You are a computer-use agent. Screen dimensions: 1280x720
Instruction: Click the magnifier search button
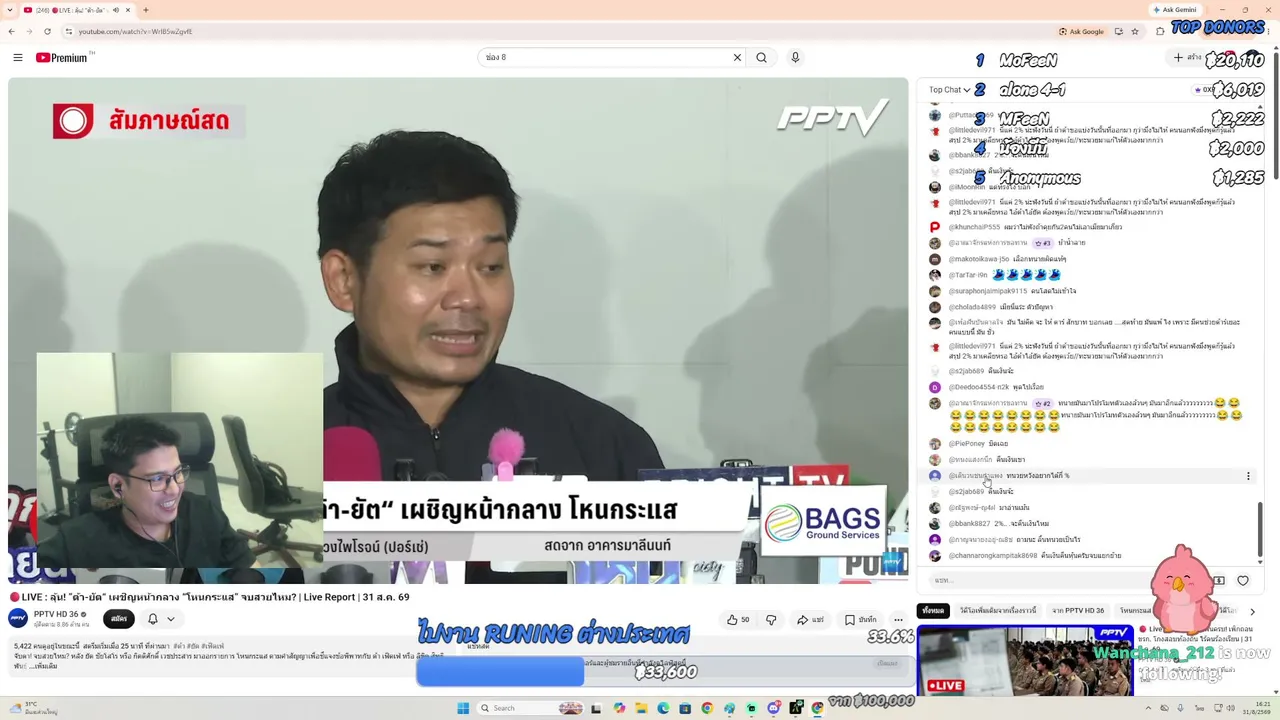coord(762,57)
